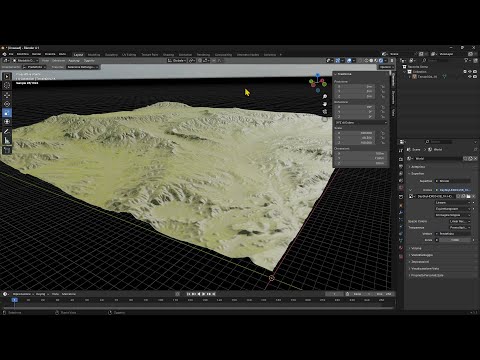Play the animation forward
480x360 pixels.
[204, 294]
